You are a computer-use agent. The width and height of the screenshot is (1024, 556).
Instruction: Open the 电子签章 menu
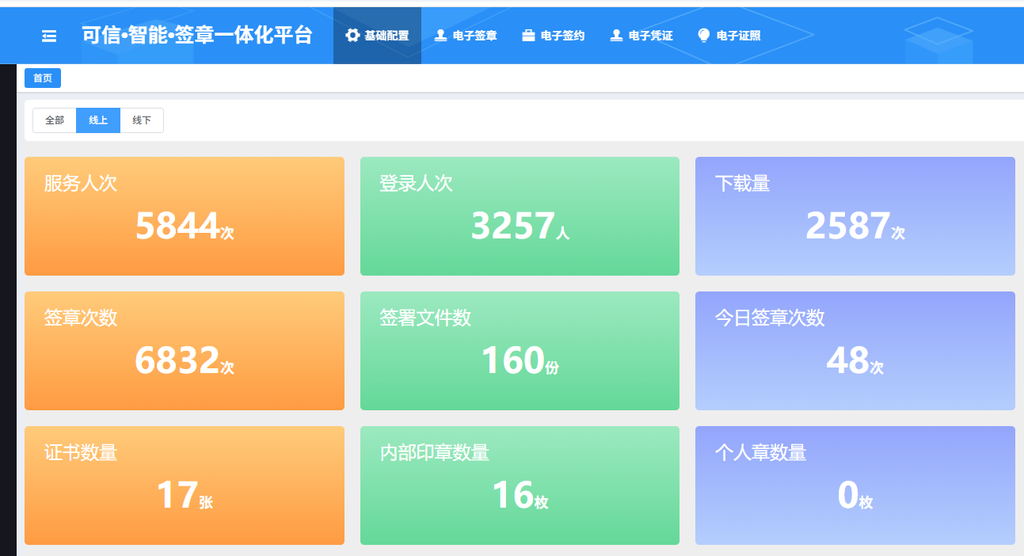pyautogui.click(x=466, y=35)
